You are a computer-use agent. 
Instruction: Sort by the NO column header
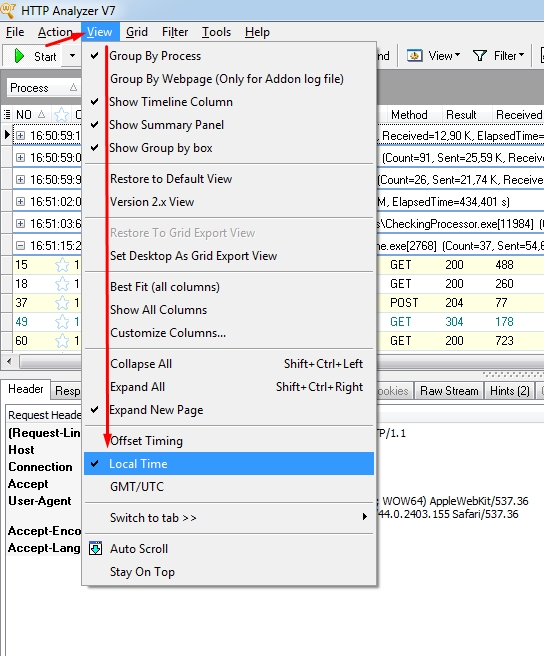point(31,115)
